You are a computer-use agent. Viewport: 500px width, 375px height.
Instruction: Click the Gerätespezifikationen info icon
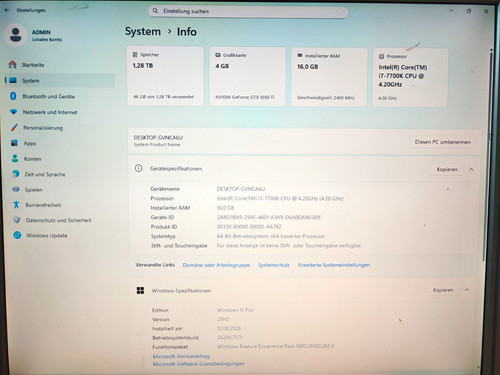(138, 168)
